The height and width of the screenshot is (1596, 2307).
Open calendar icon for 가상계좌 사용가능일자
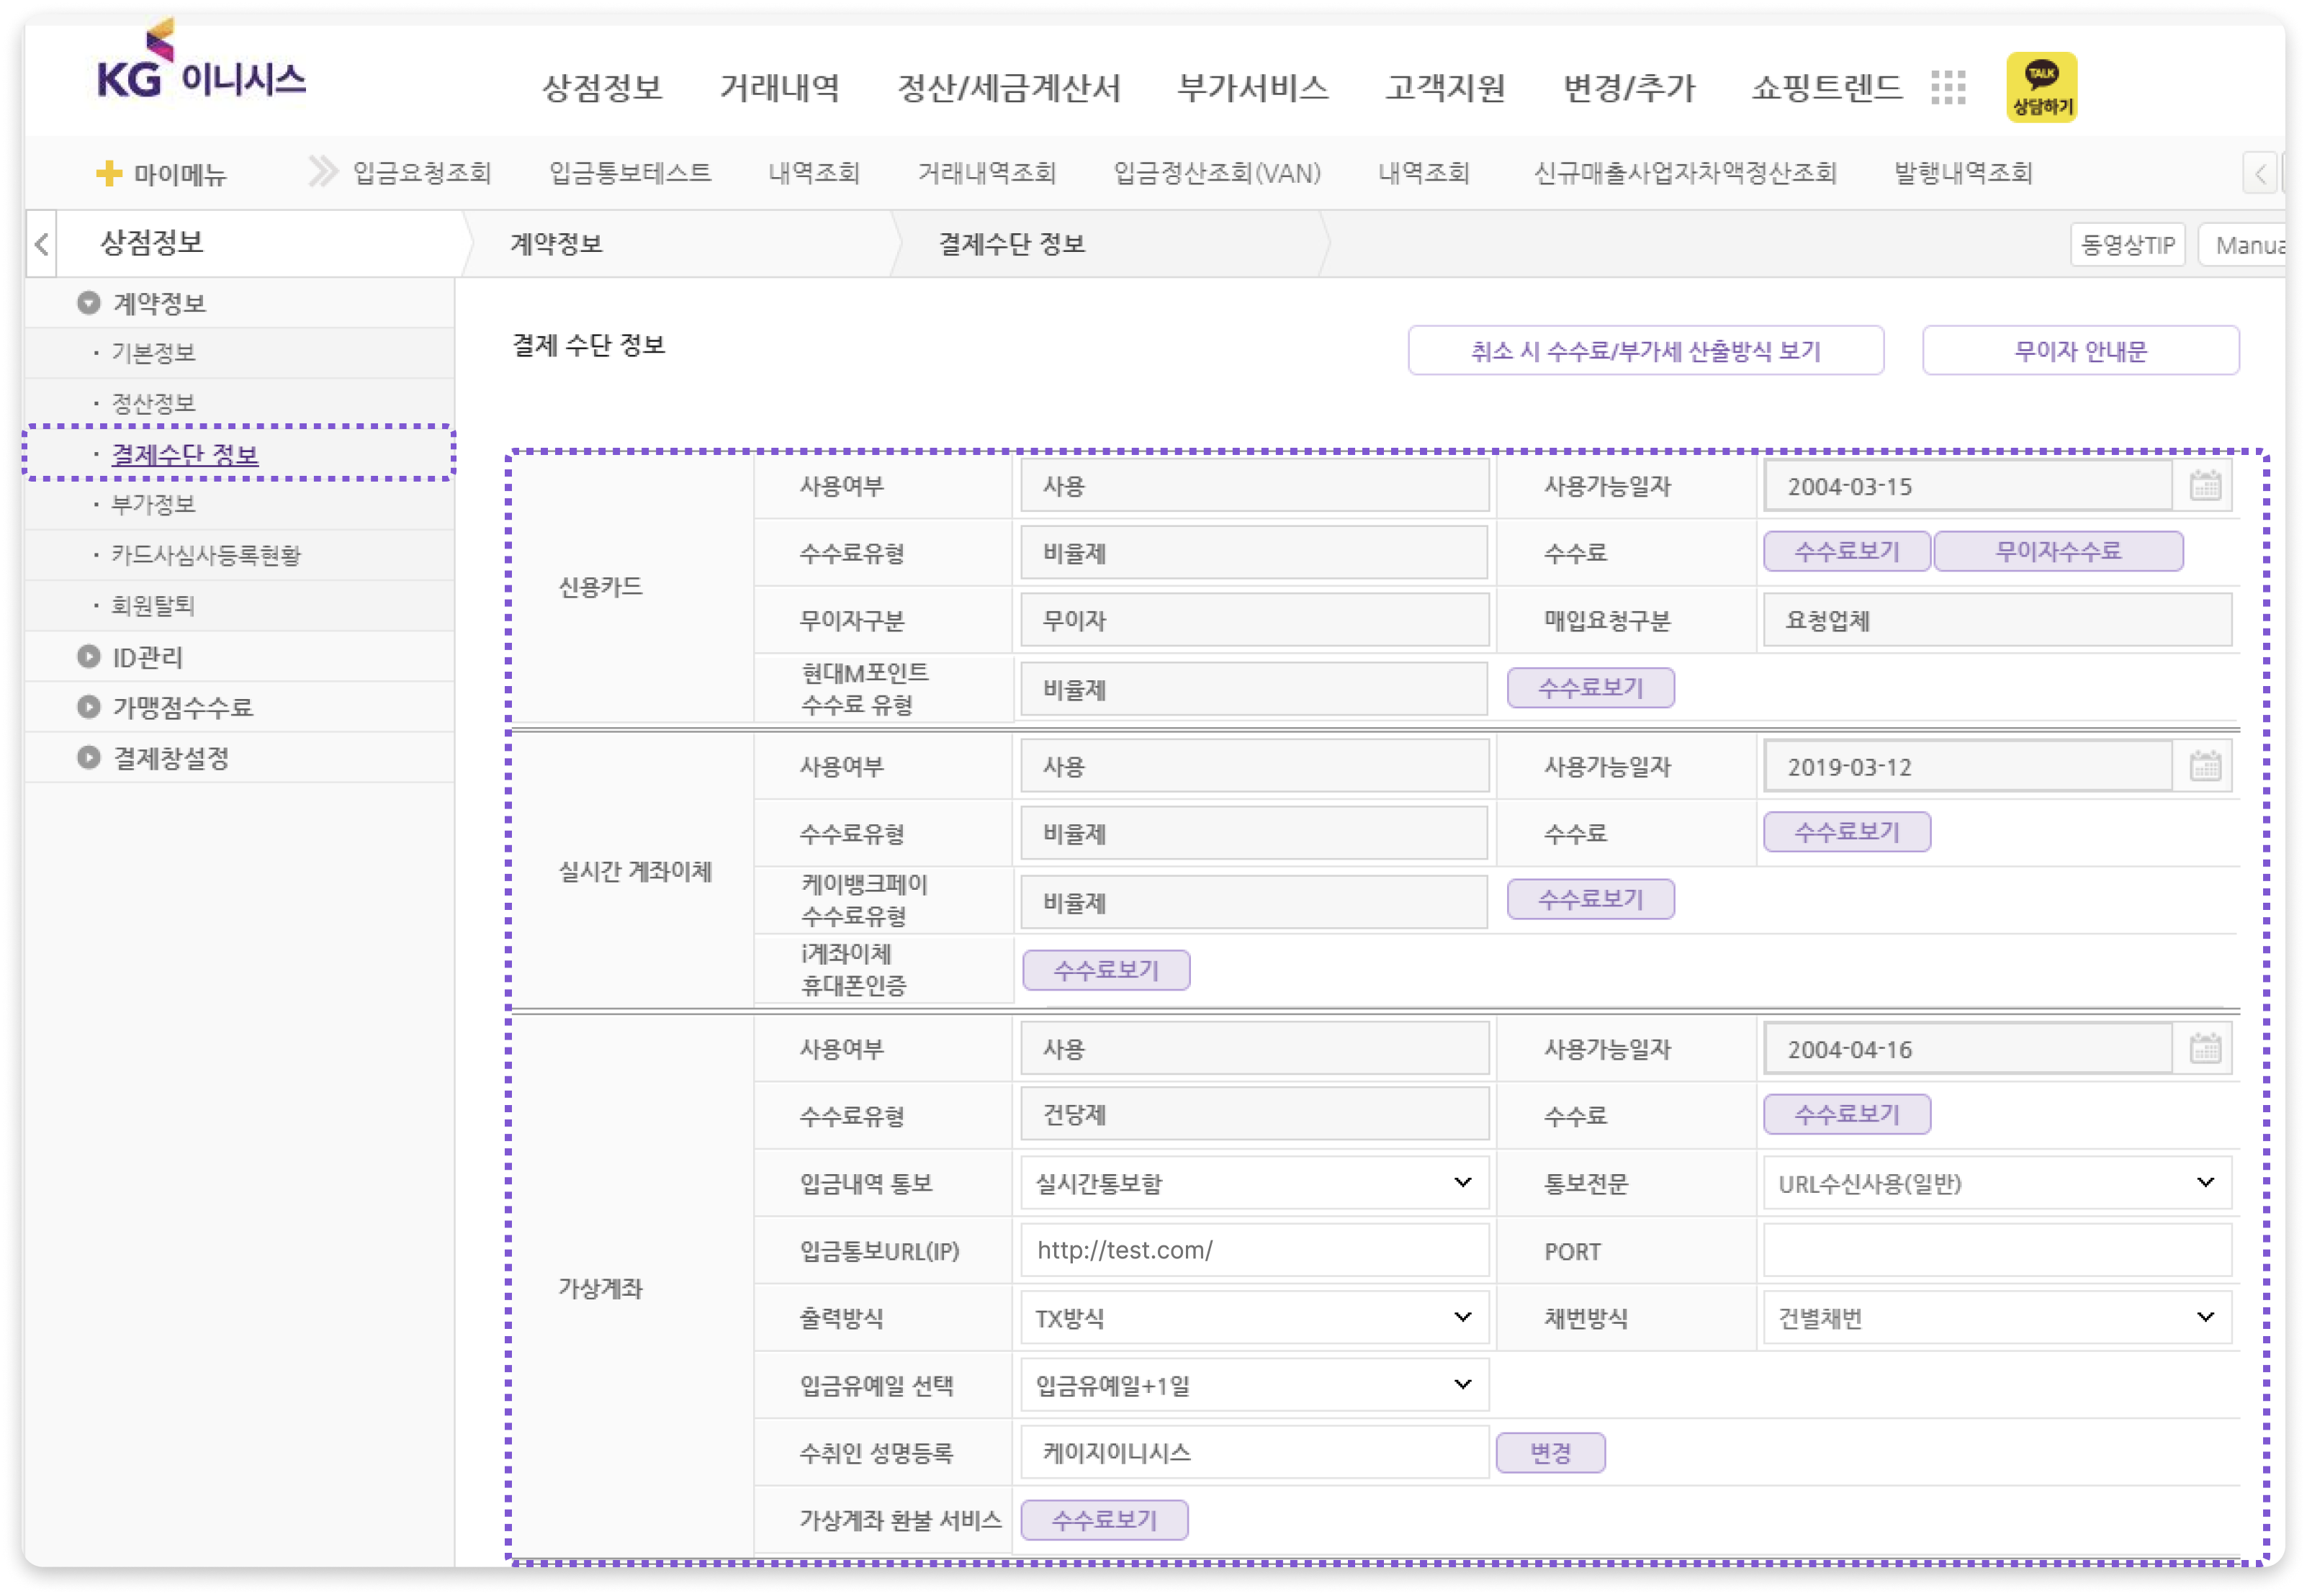(x=2204, y=1049)
